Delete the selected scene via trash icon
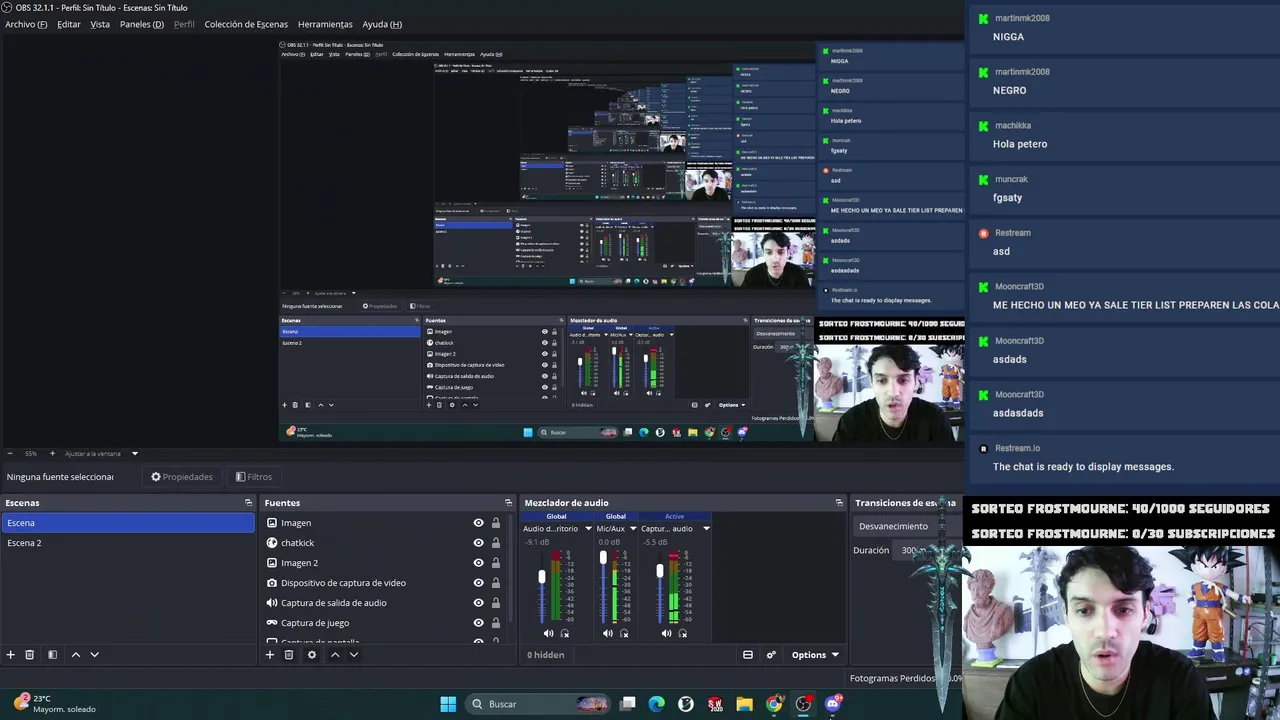Screen dimensions: 1280x720 [x=30, y=655]
